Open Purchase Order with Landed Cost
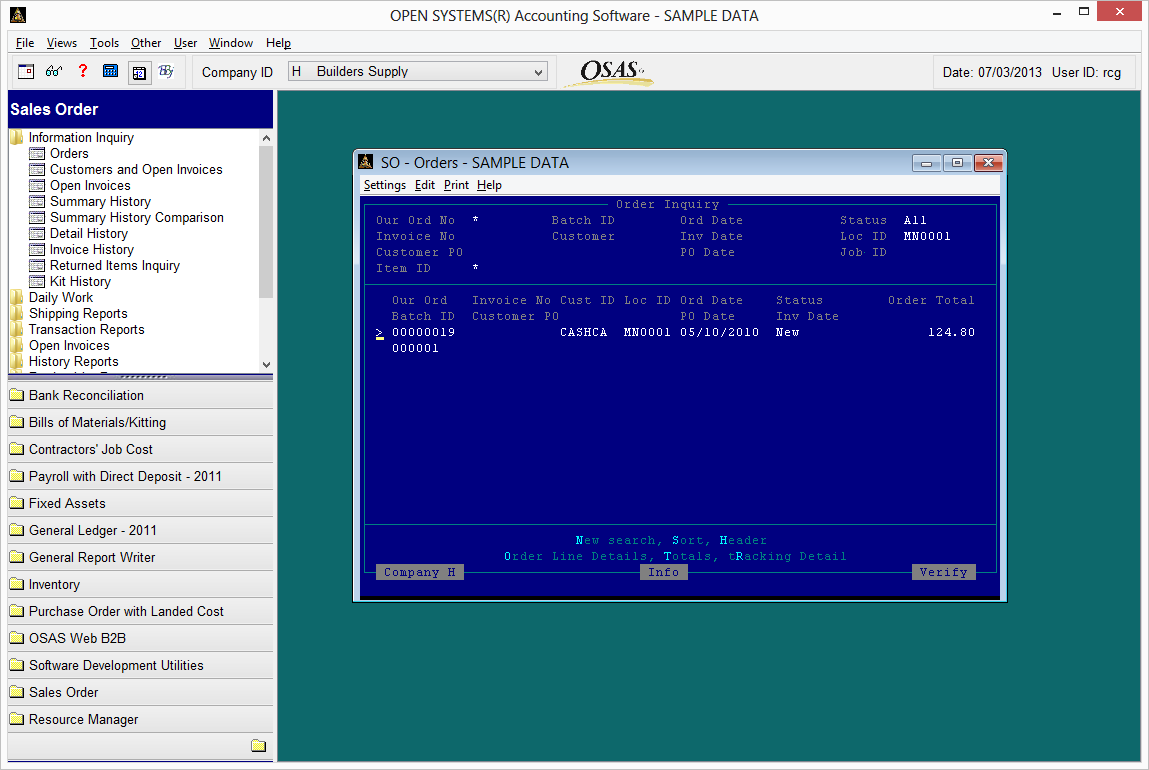1149x770 pixels. (140, 612)
